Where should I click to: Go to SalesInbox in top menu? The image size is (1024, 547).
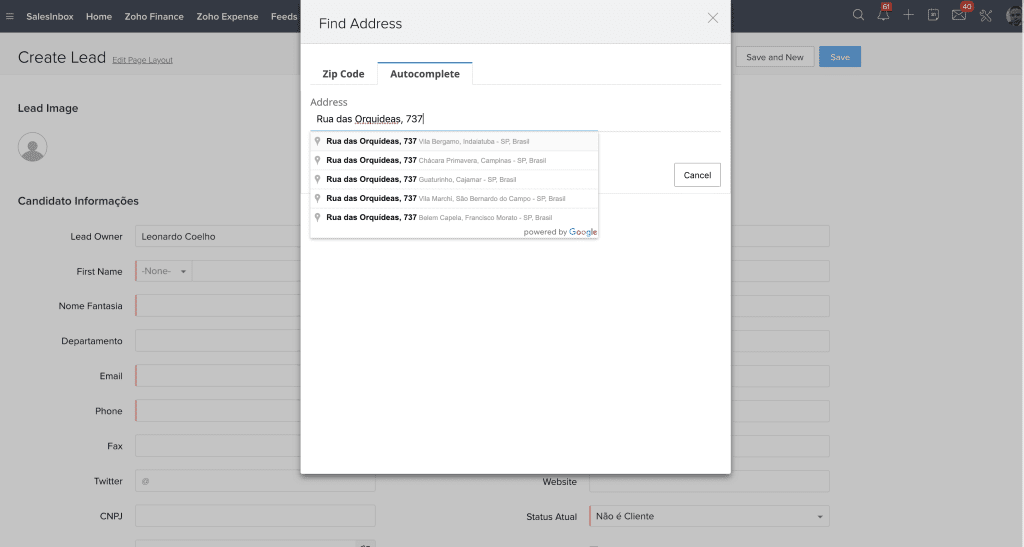coord(51,16)
